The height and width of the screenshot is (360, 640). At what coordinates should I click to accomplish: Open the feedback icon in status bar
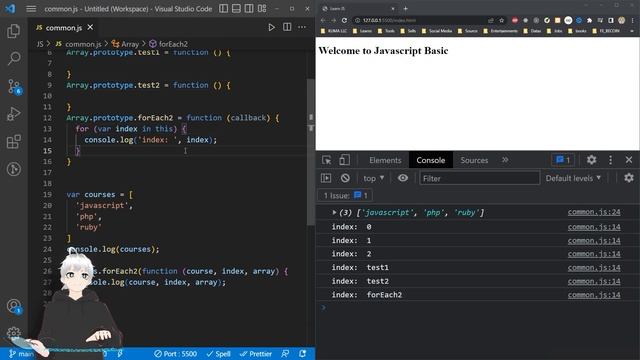pos(285,353)
